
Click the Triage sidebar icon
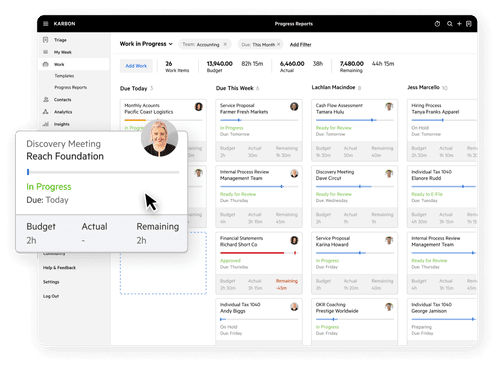tap(46, 40)
